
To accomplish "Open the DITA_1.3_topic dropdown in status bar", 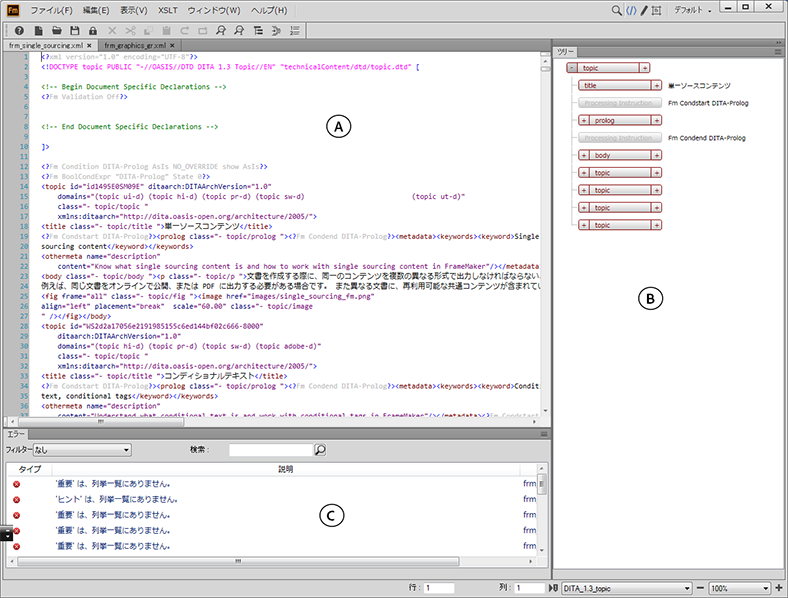I will (627, 588).
